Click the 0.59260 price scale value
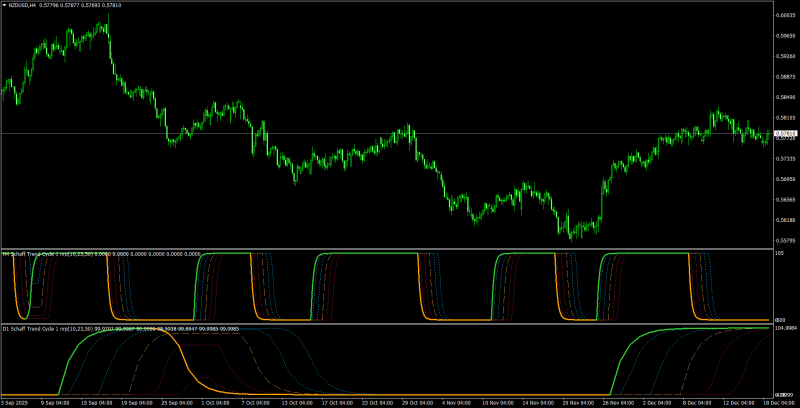This screenshot has height=408, width=800. 788,57
